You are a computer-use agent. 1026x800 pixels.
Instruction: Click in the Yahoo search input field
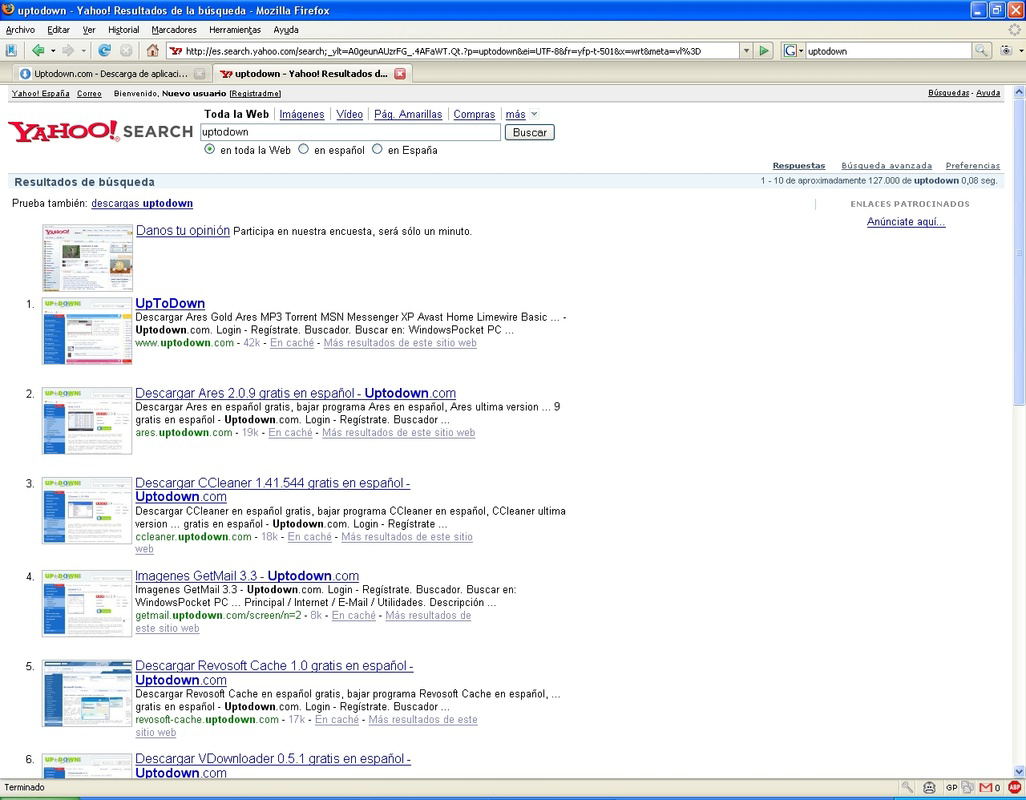pyautogui.click(x=350, y=132)
